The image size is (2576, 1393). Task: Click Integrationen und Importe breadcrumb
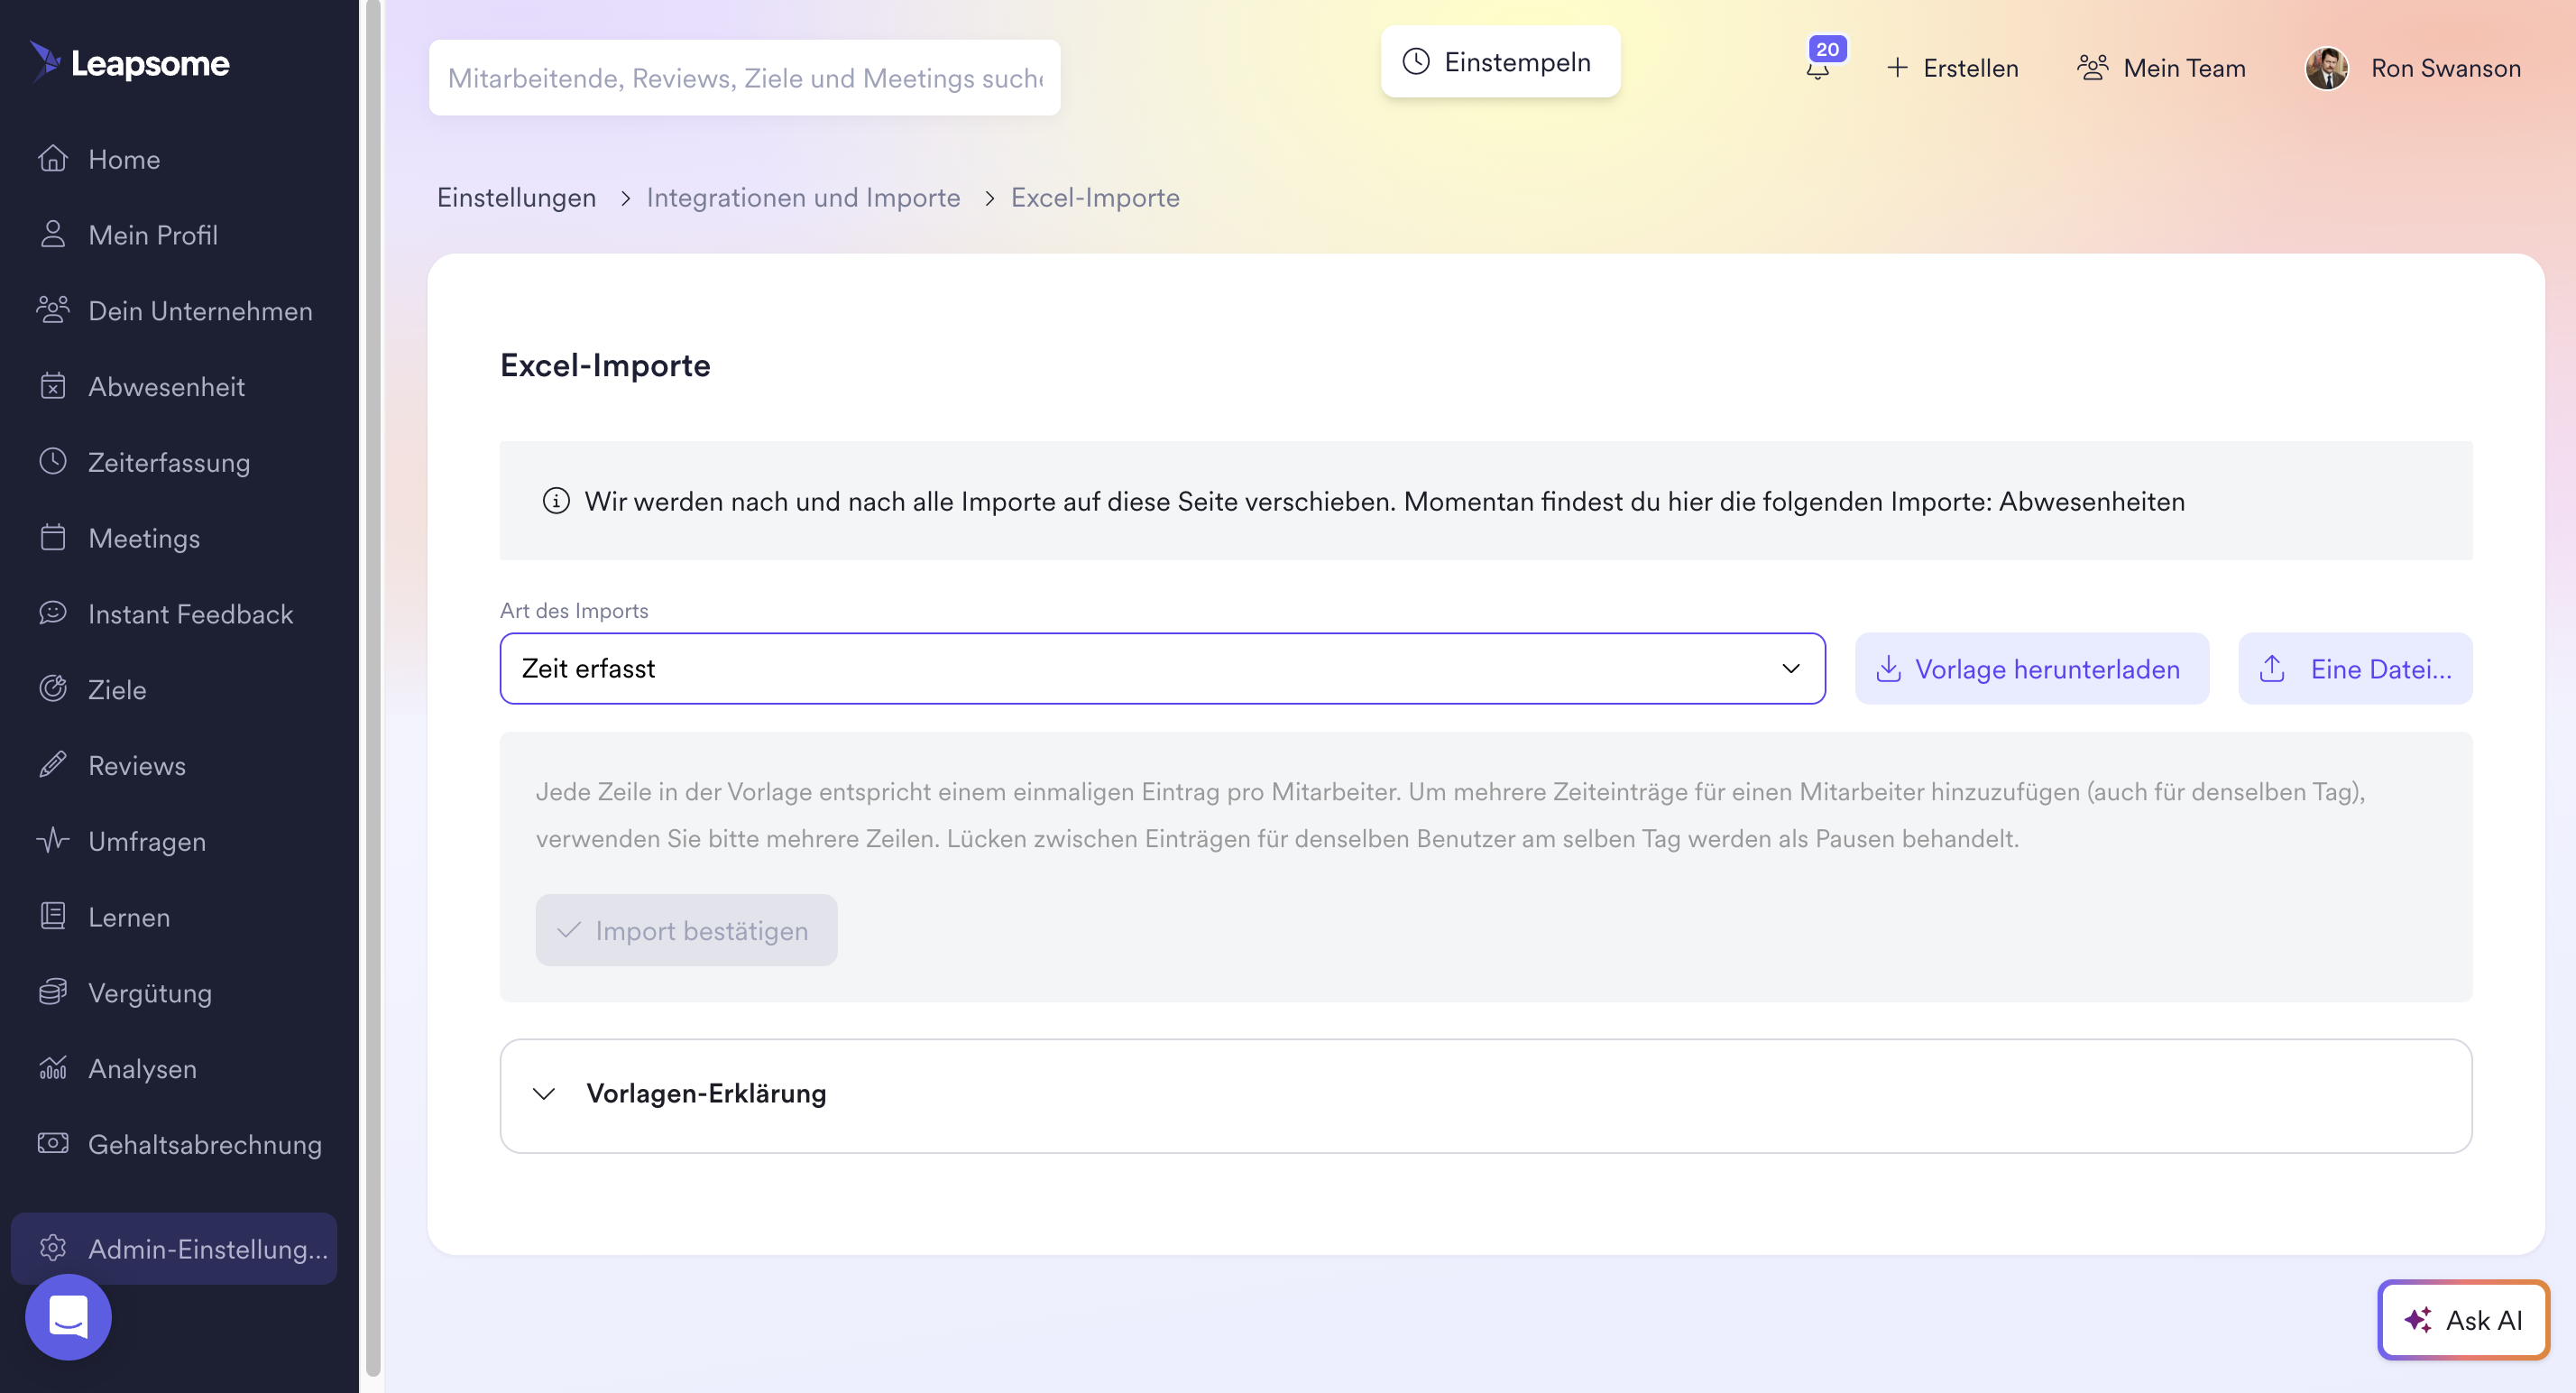coord(803,197)
